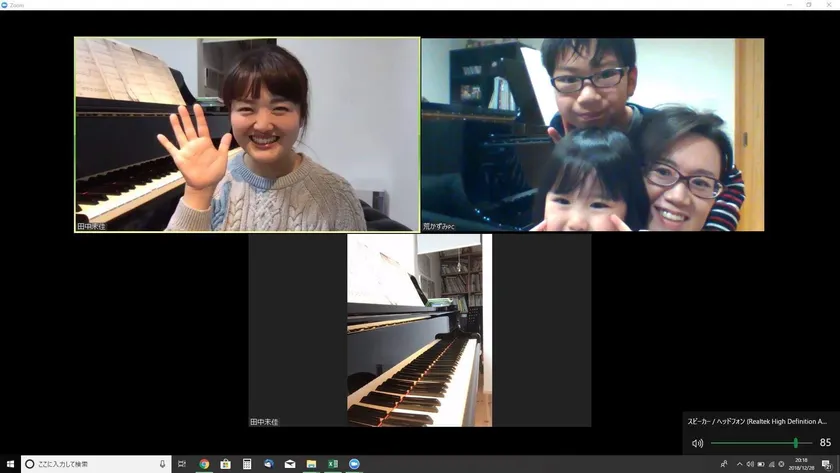Open Task View from the taskbar

[182, 464]
